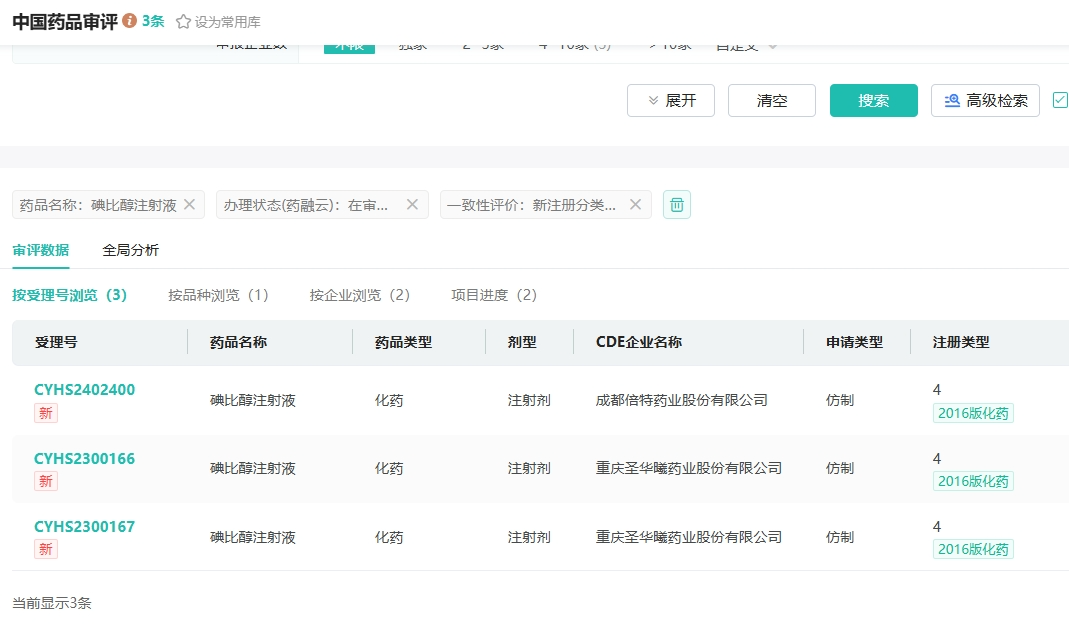
Task: Remove the 一致性评价 filter tag
Action: 635,204
